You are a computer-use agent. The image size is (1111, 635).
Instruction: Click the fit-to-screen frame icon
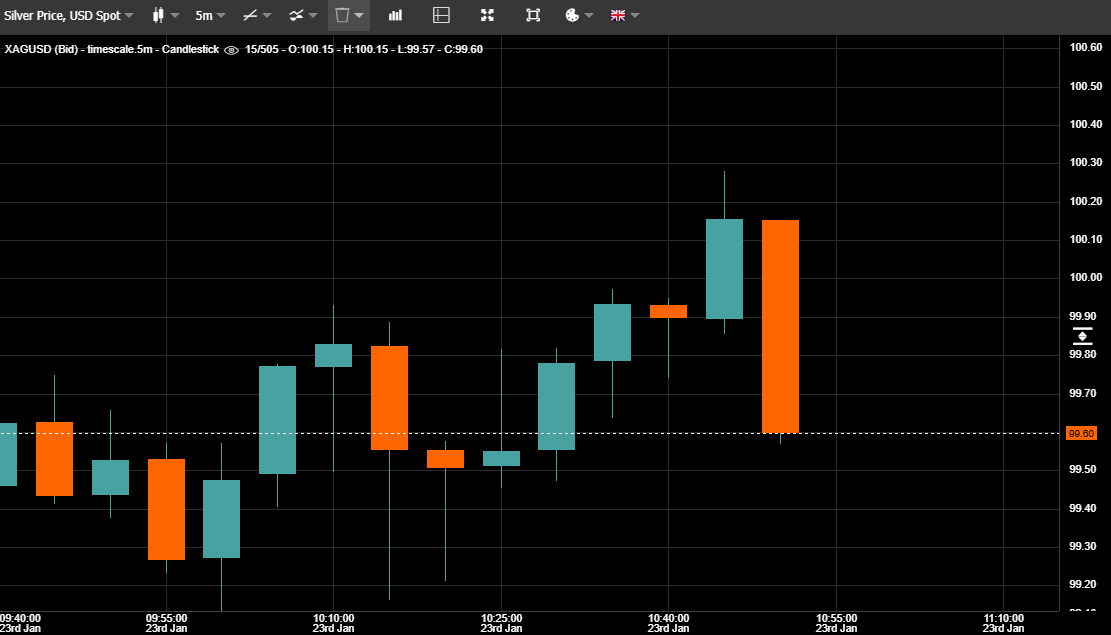(x=533, y=15)
